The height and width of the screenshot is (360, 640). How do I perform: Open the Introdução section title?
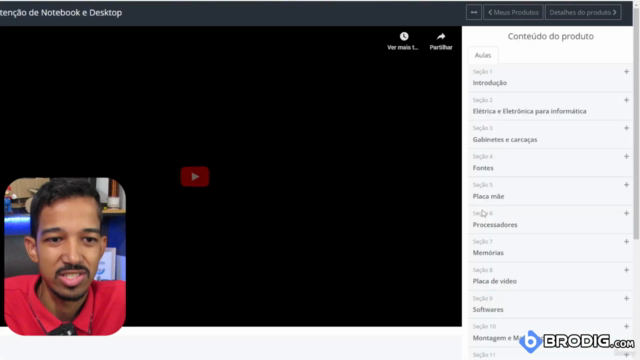489,83
